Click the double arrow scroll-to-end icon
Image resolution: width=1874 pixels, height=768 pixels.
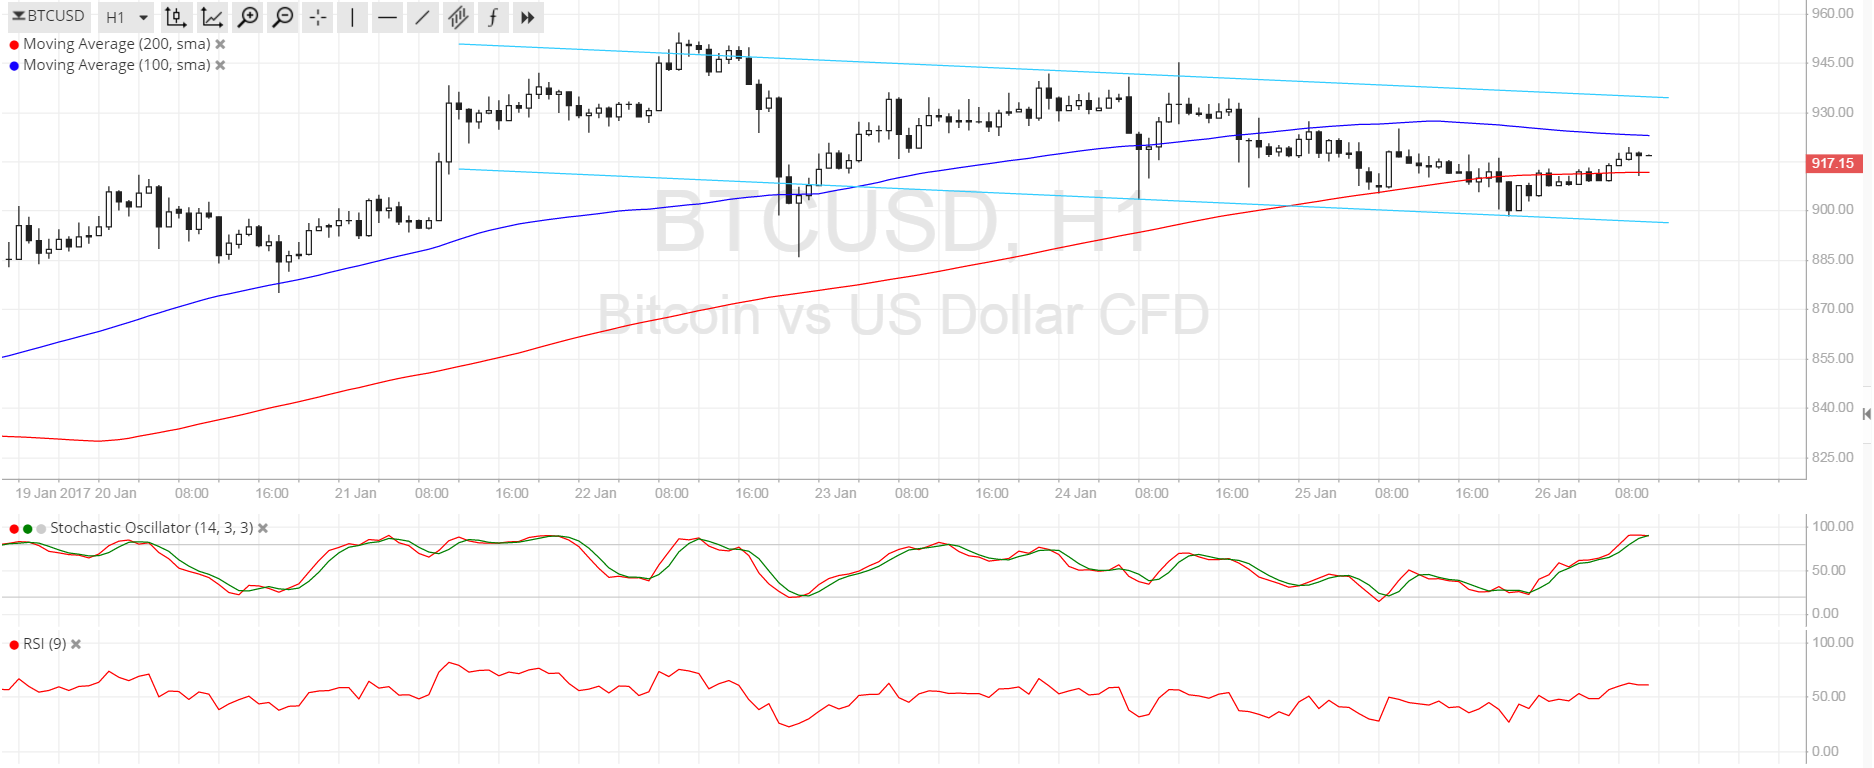(x=528, y=17)
